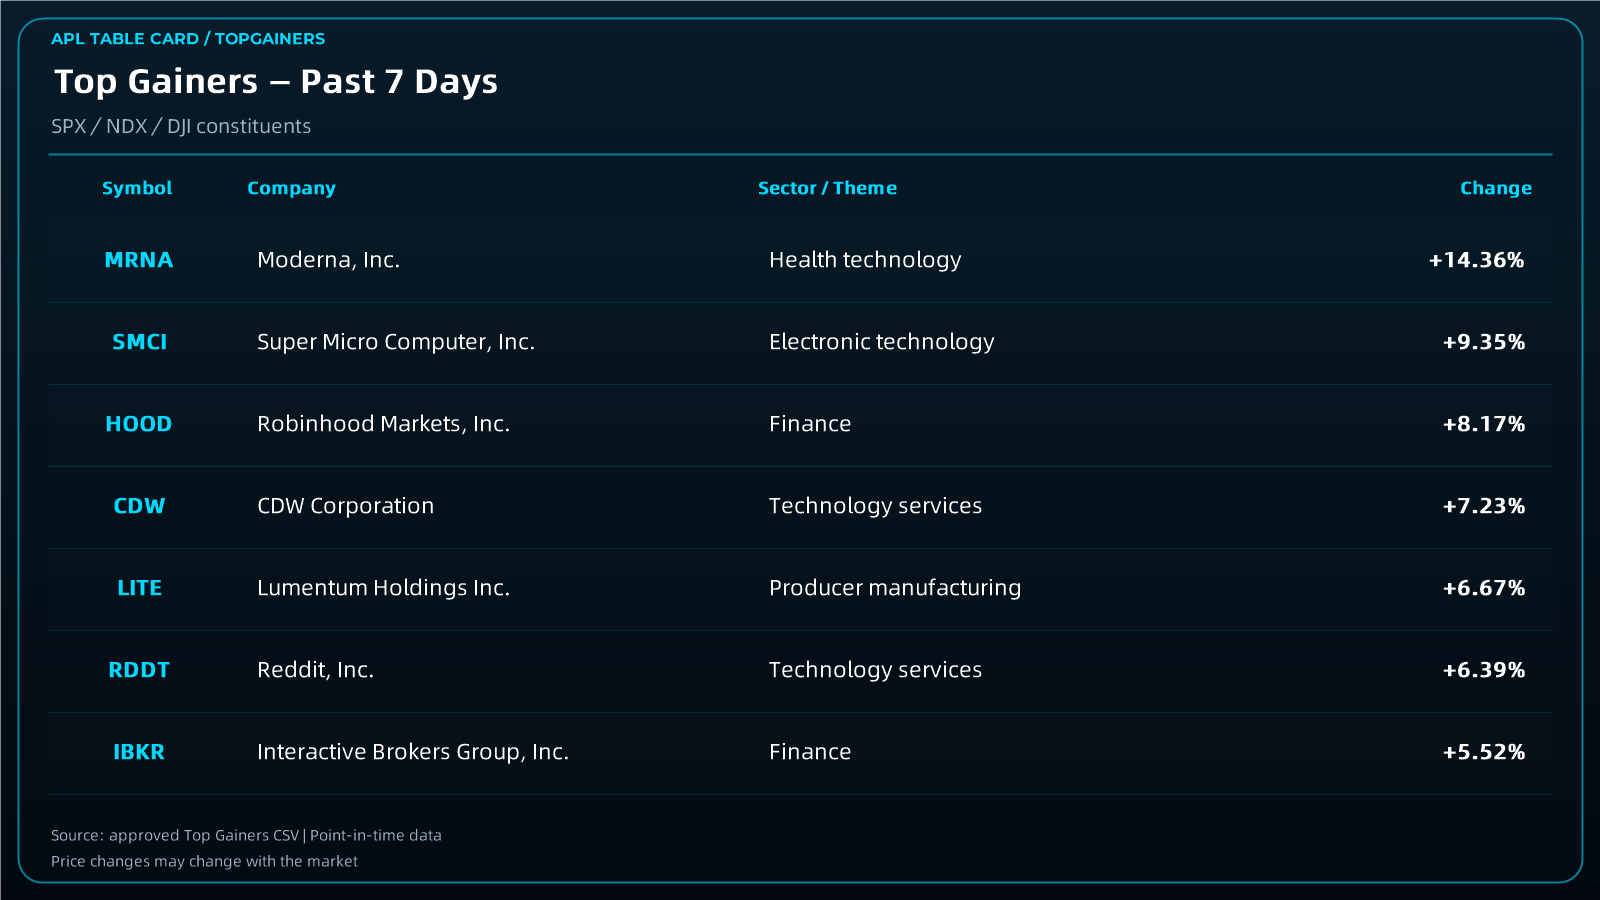Select the LITE ticker symbol
This screenshot has height=900, width=1600.
coord(139,588)
